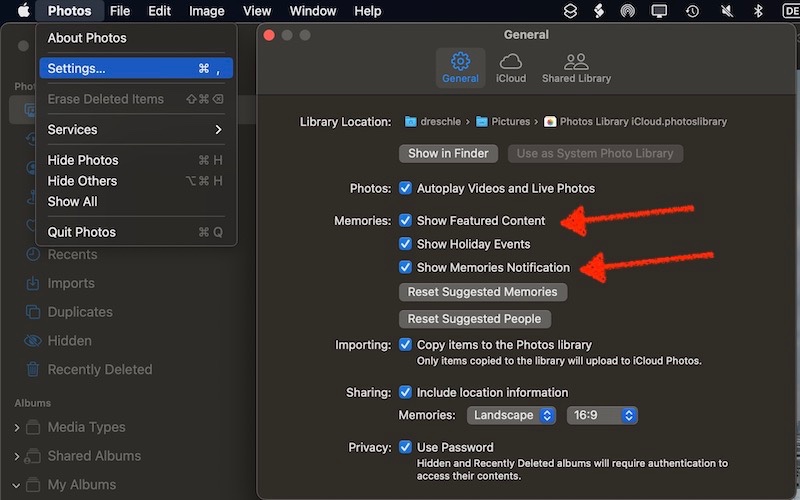Click the flash-shaped menu bar icon

point(599,11)
